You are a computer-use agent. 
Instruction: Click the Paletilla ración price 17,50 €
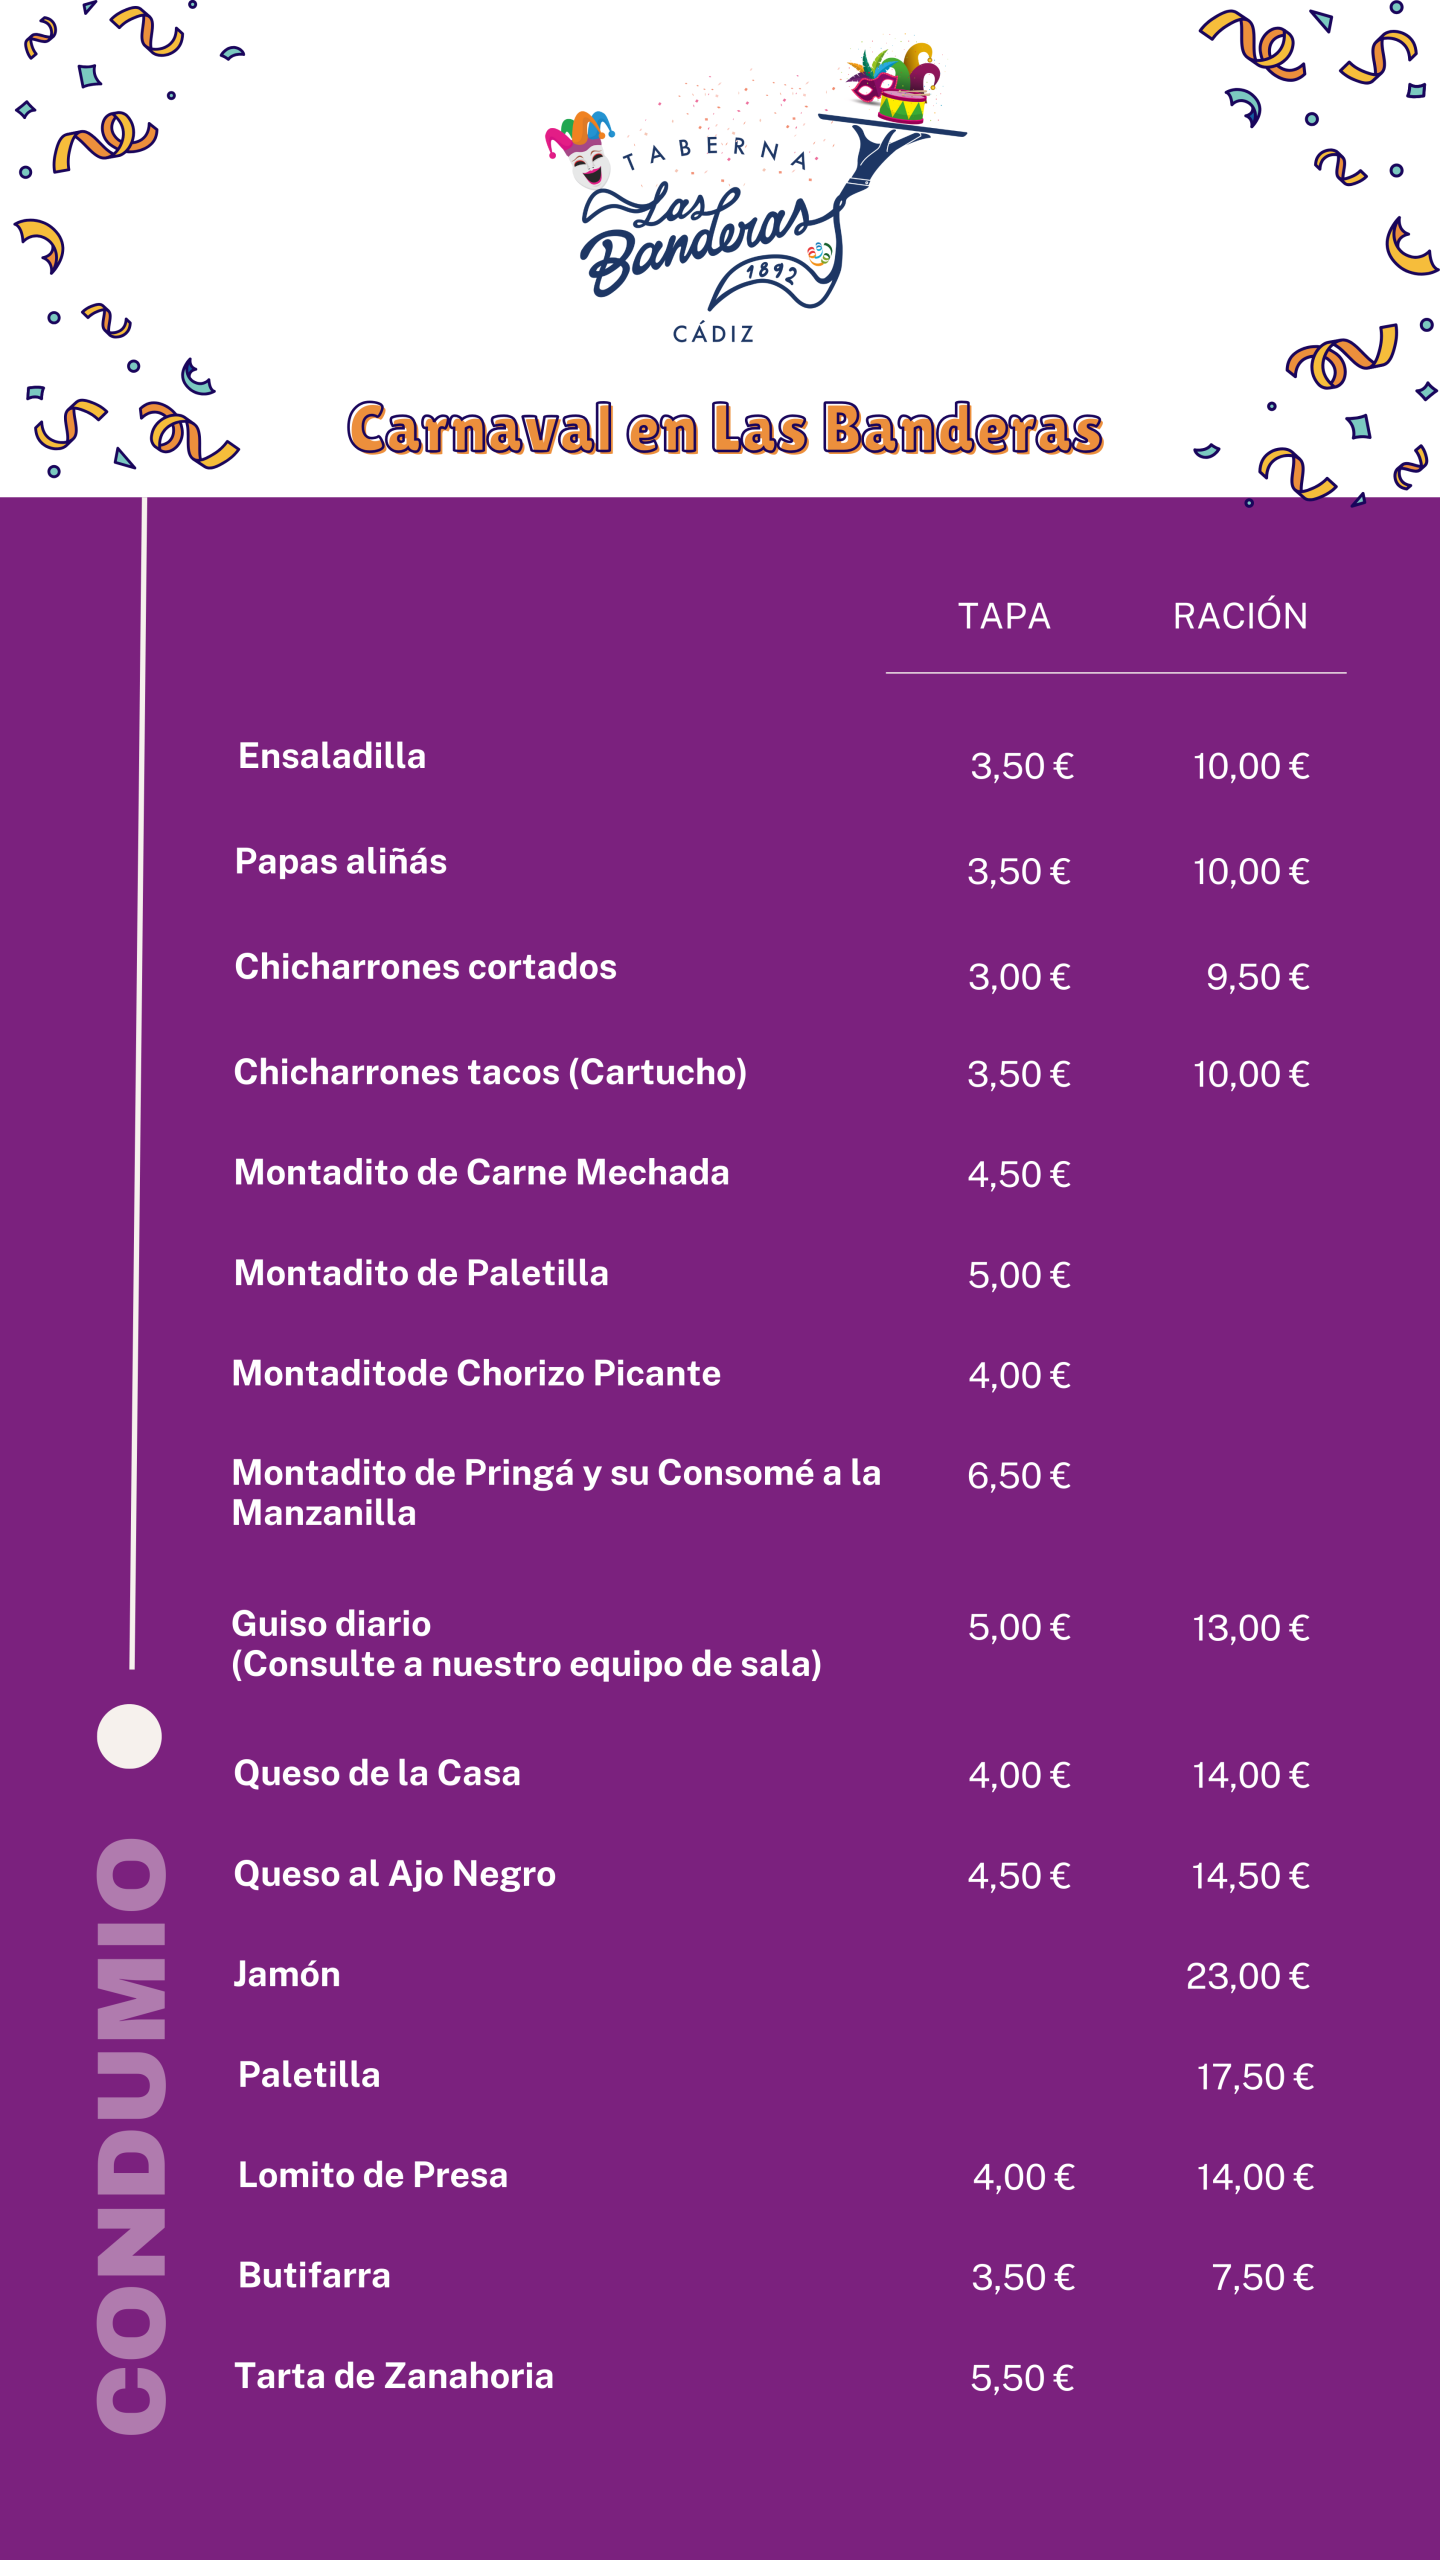click(x=1254, y=2077)
